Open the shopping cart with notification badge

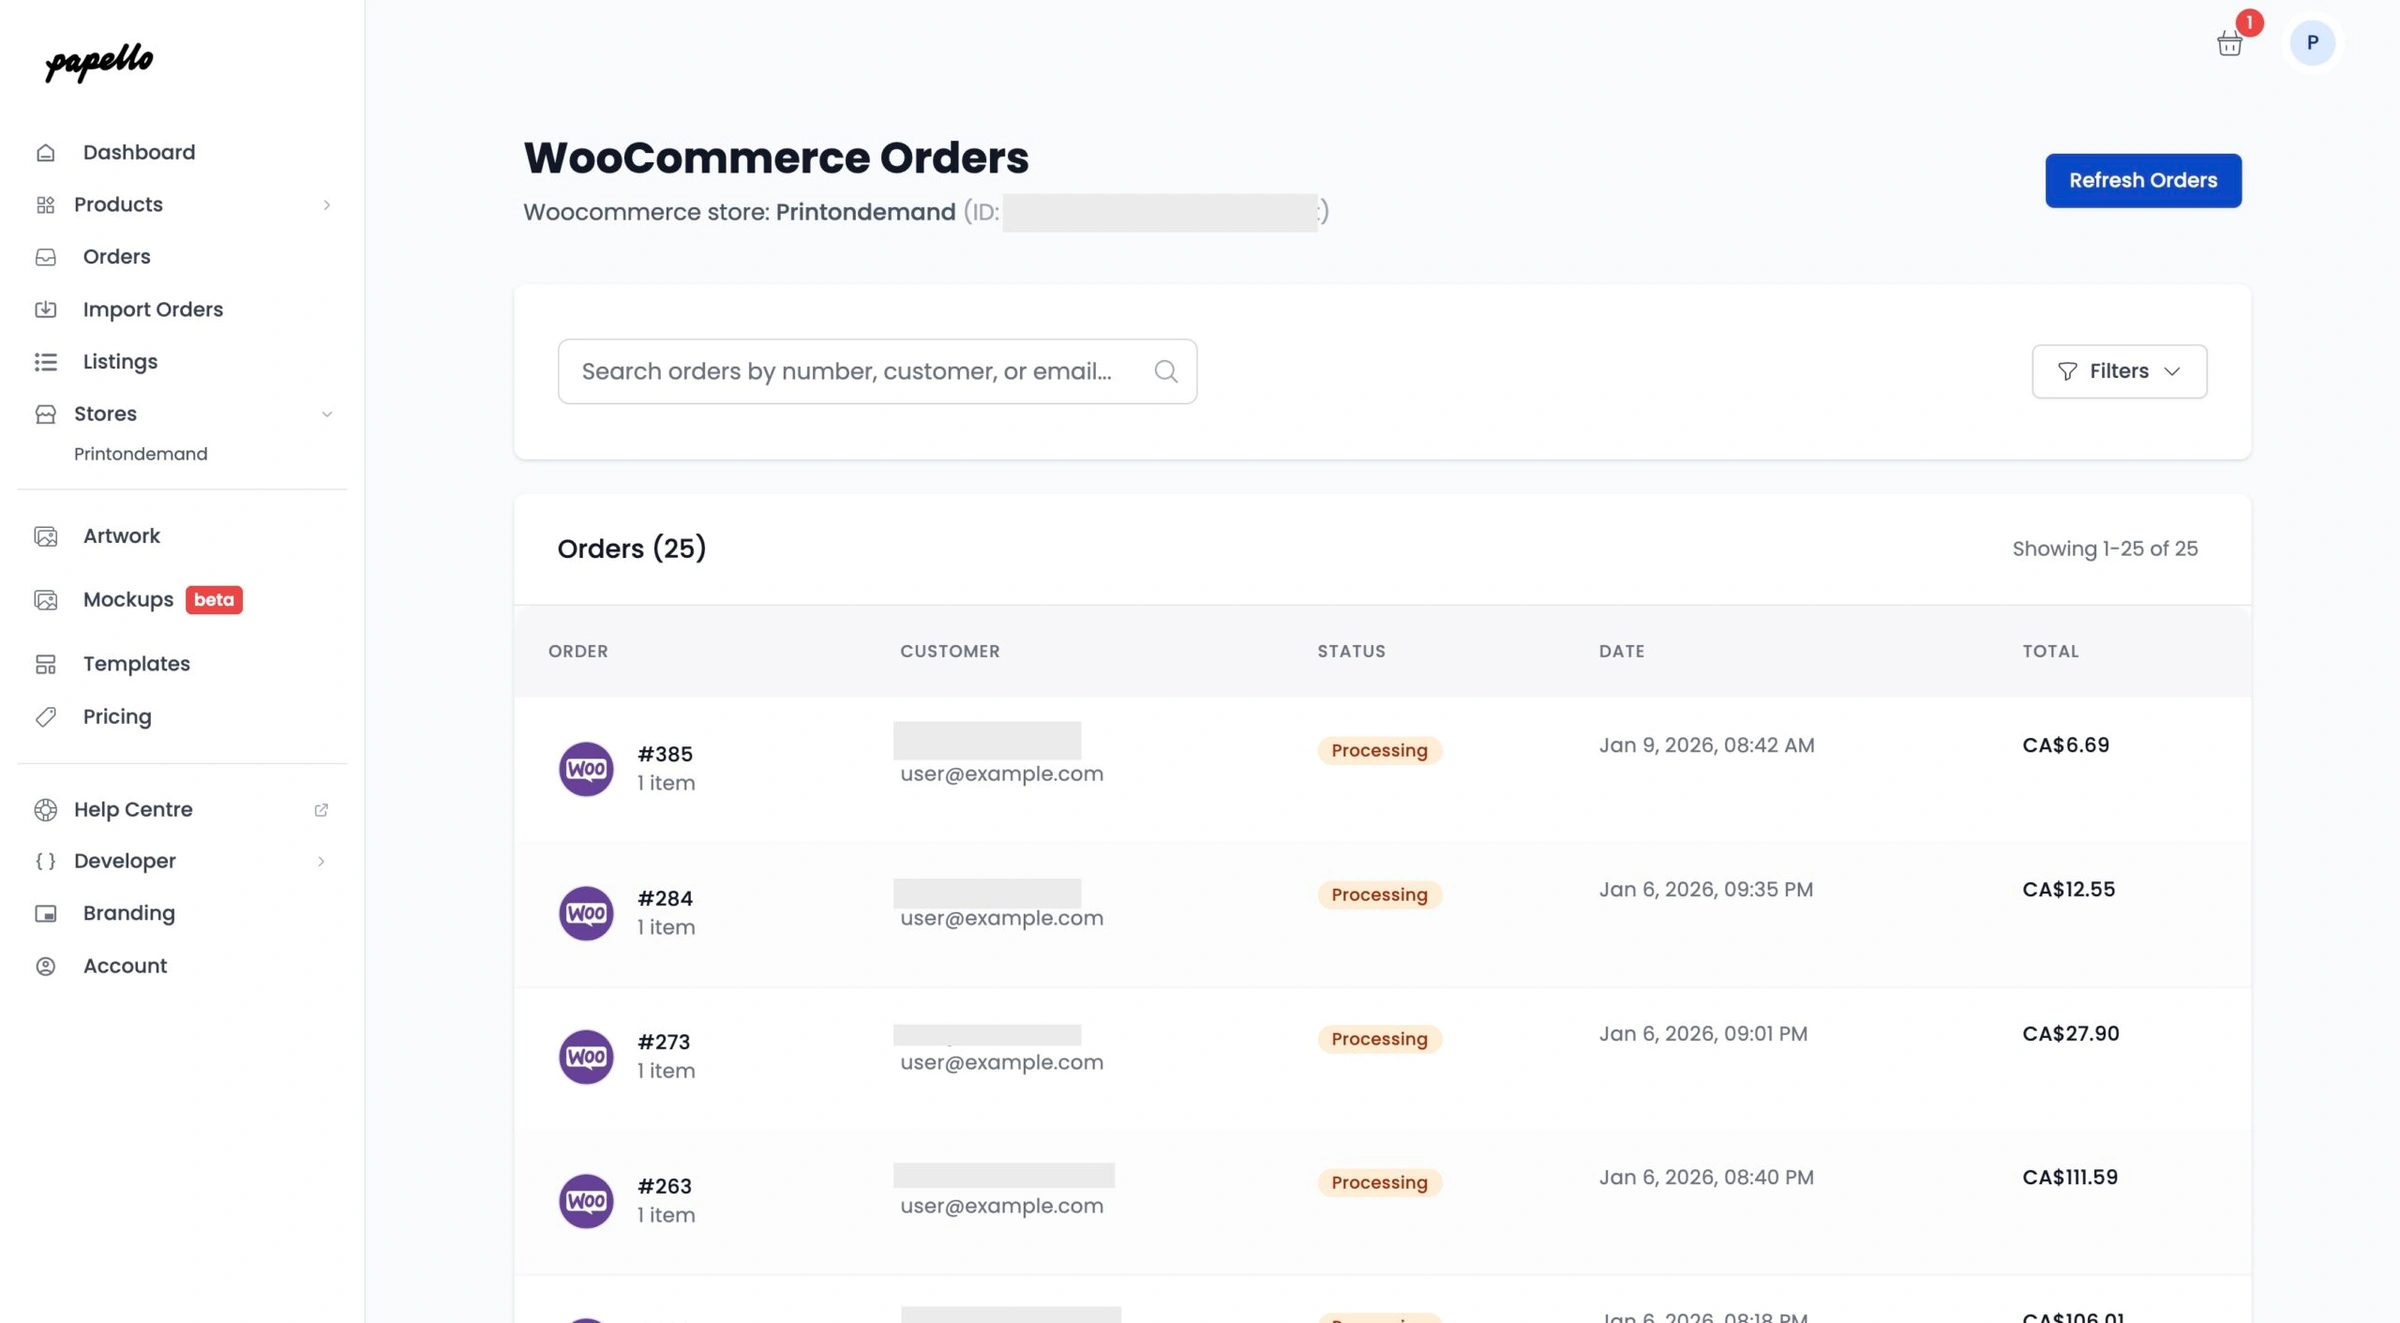[2229, 43]
